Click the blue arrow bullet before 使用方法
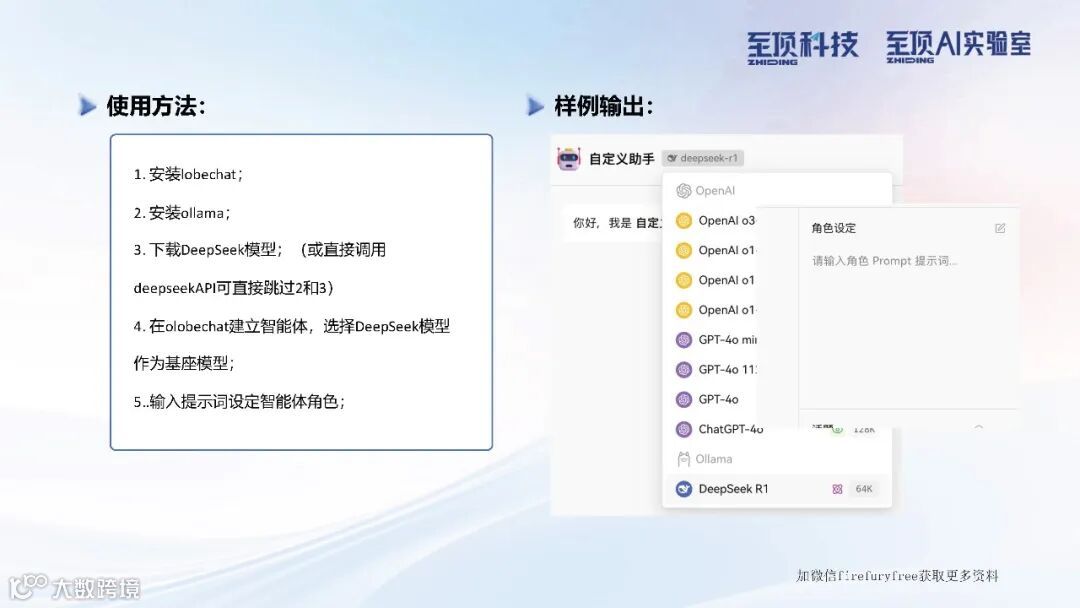This screenshot has height=608, width=1080. tap(87, 106)
